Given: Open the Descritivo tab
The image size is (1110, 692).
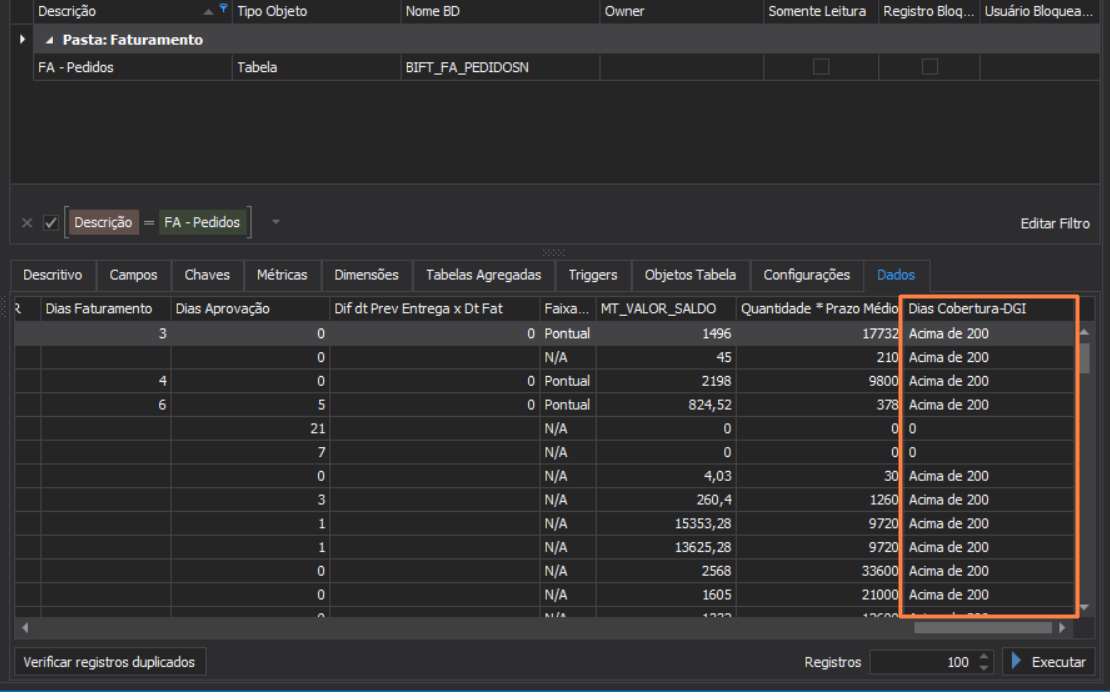Looking at the screenshot, I should [x=52, y=275].
